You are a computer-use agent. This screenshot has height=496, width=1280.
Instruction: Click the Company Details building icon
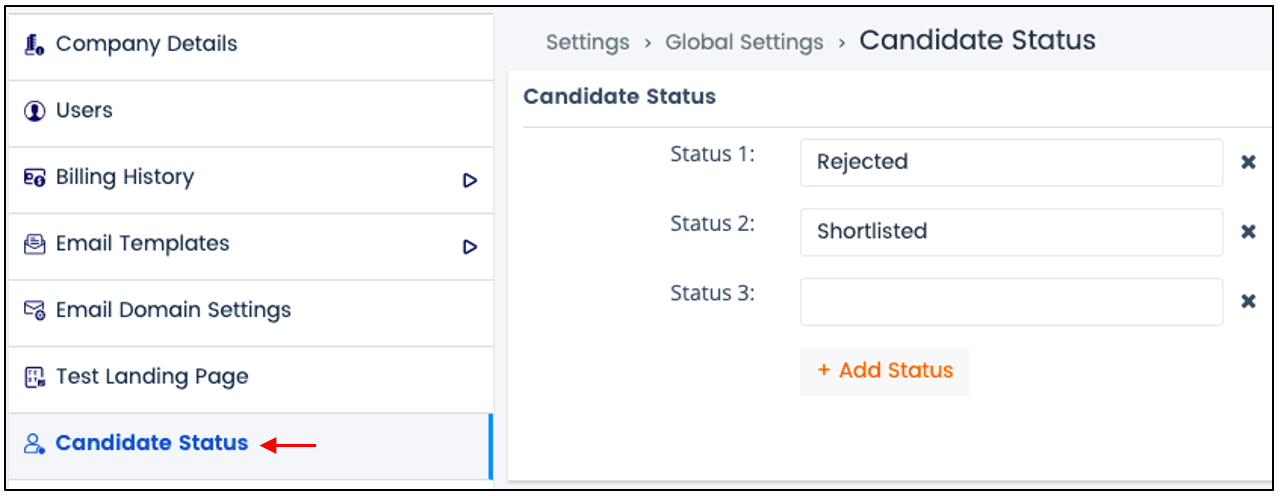pos(35,45)
